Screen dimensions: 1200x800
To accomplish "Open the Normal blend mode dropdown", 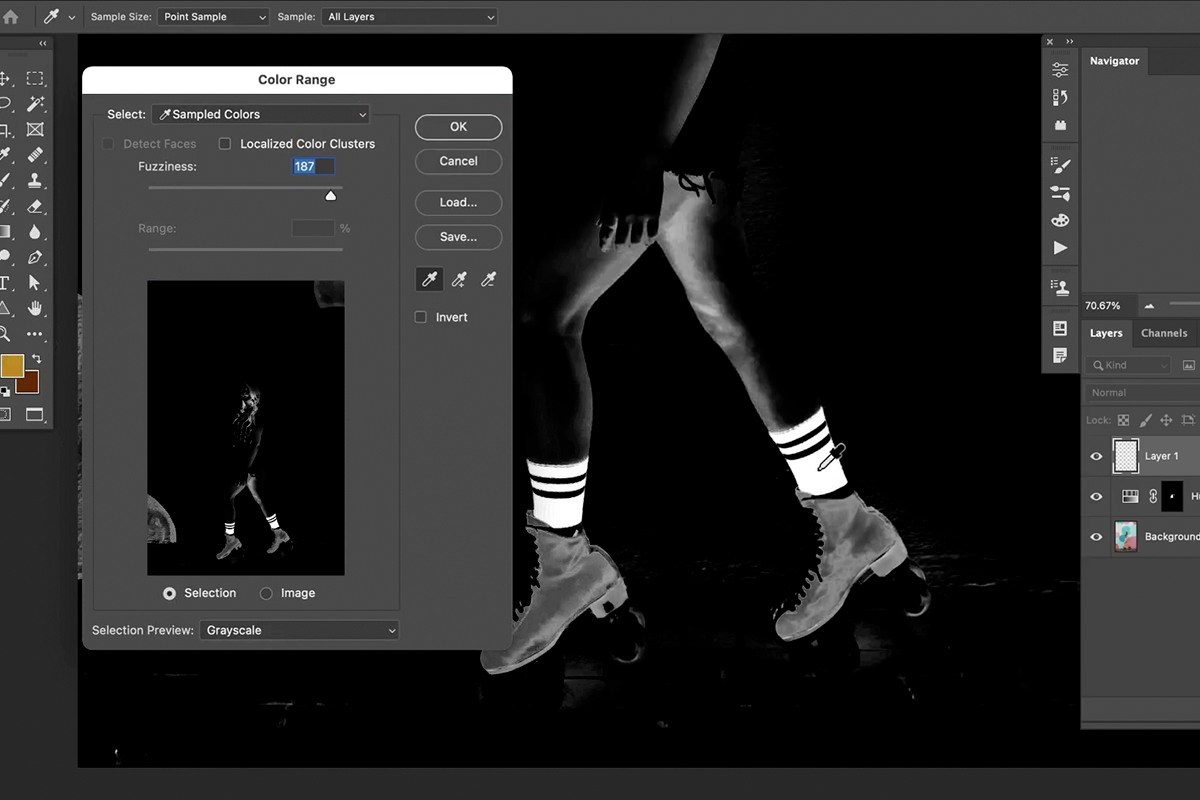I will point(1143,393).
